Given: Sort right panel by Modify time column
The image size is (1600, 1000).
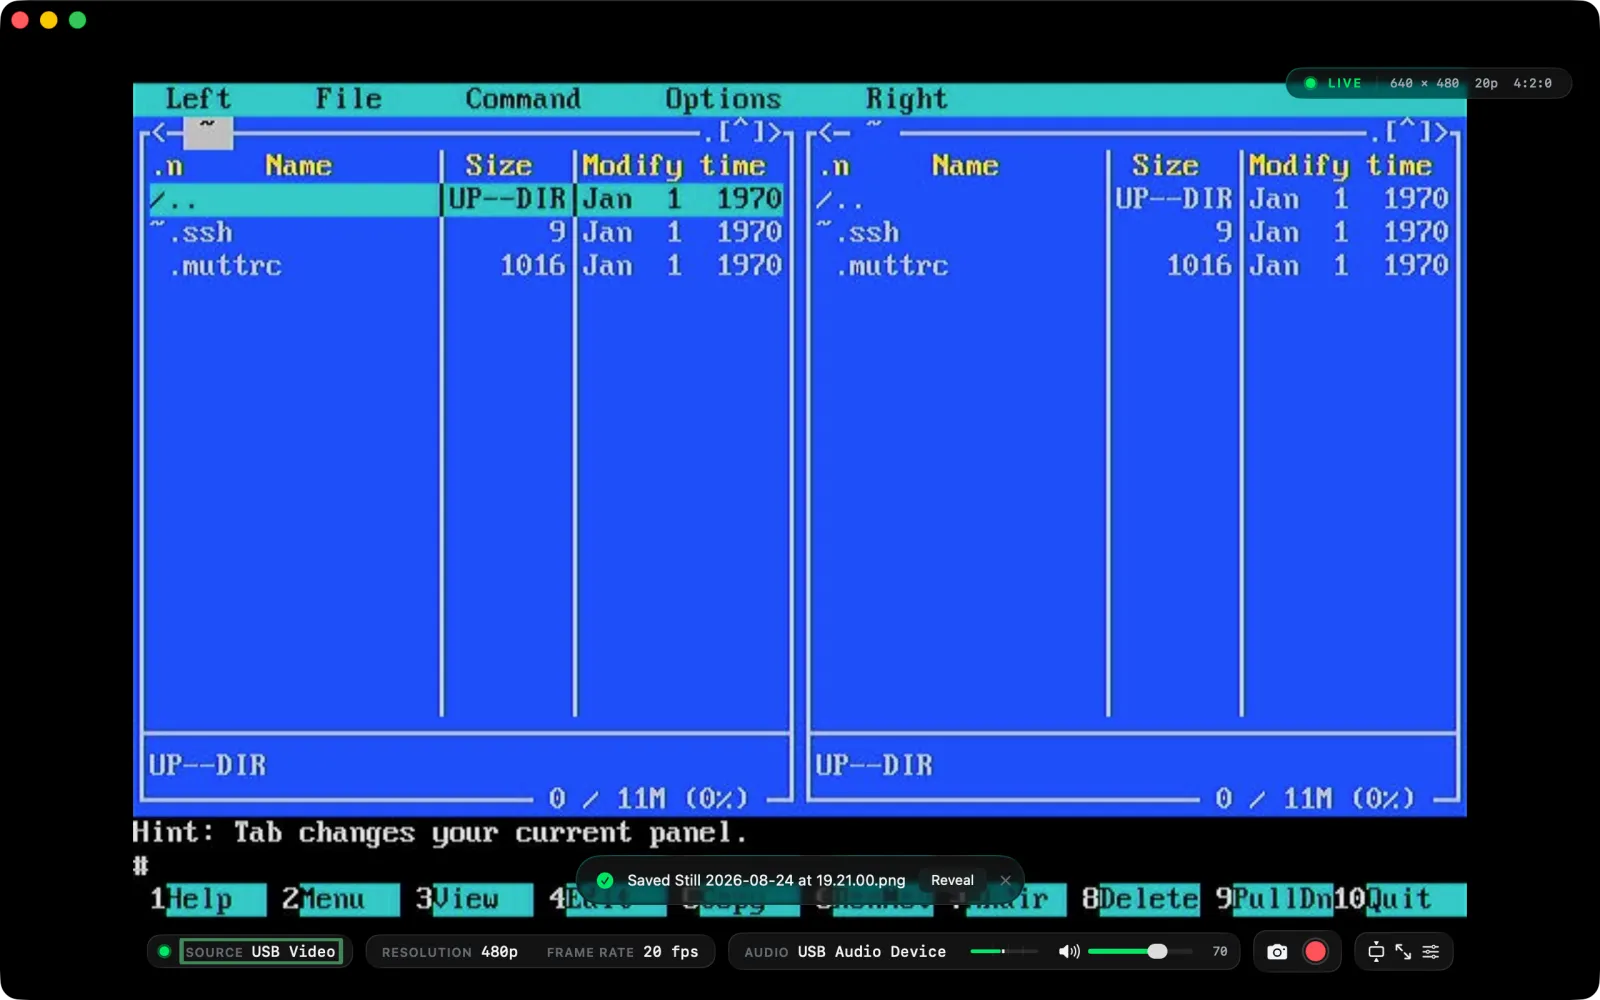Looking at the screenshot, I should coord(1341,166).
